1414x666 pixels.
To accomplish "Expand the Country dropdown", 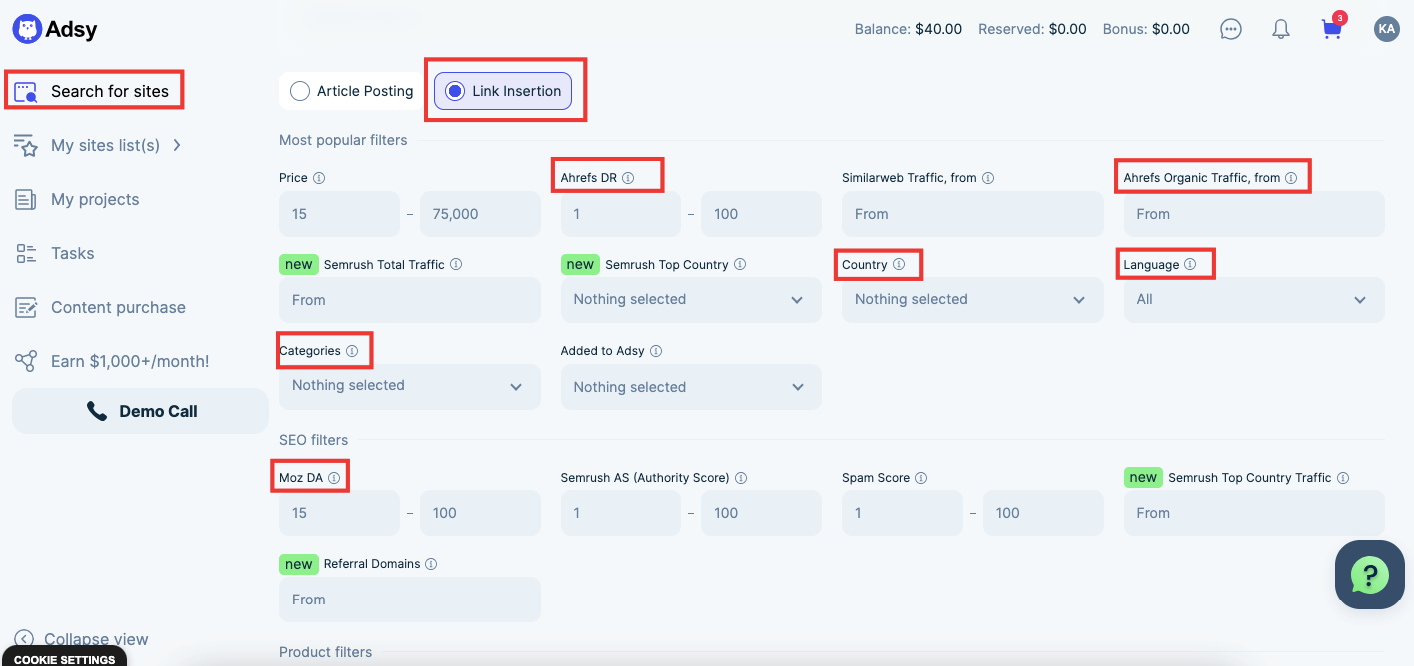I will [972, 300].
